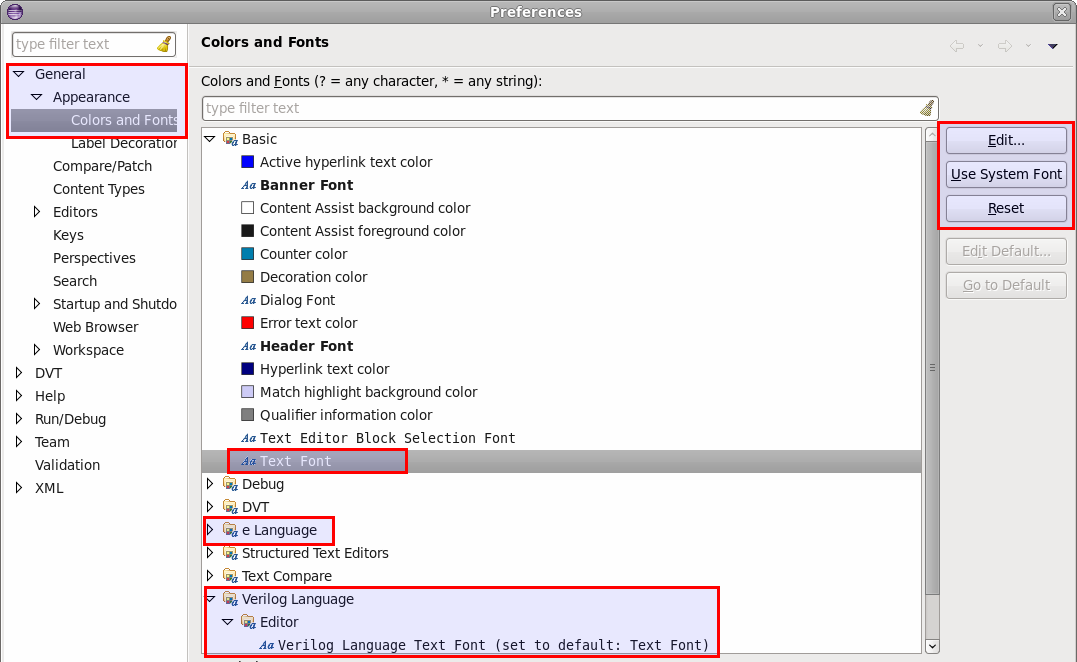Screen dimensions: 1077x662
Task: Click the Basic category folder icon
Action: click(229, 139)
